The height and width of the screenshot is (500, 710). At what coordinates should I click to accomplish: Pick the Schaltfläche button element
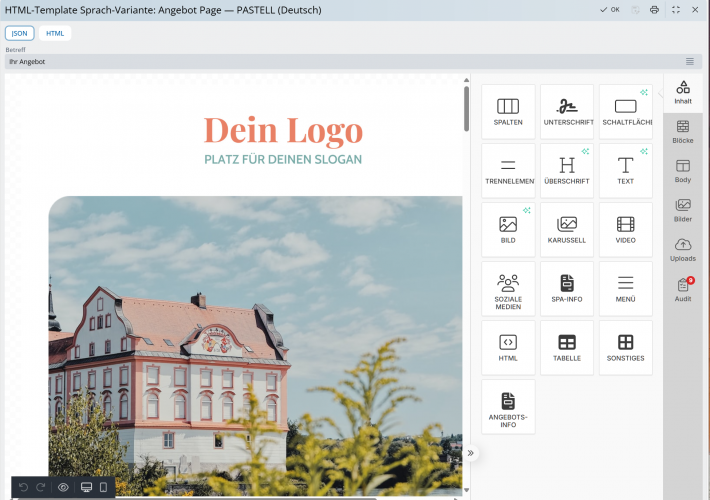625,111
